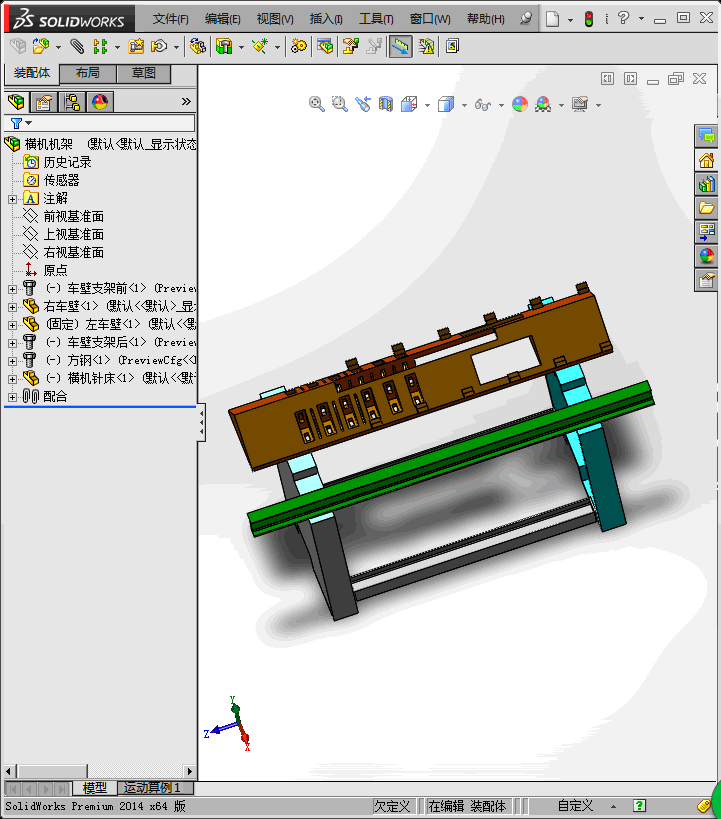Click the View Orientation cube icon
721x819 pixels.
pos(409,104)
